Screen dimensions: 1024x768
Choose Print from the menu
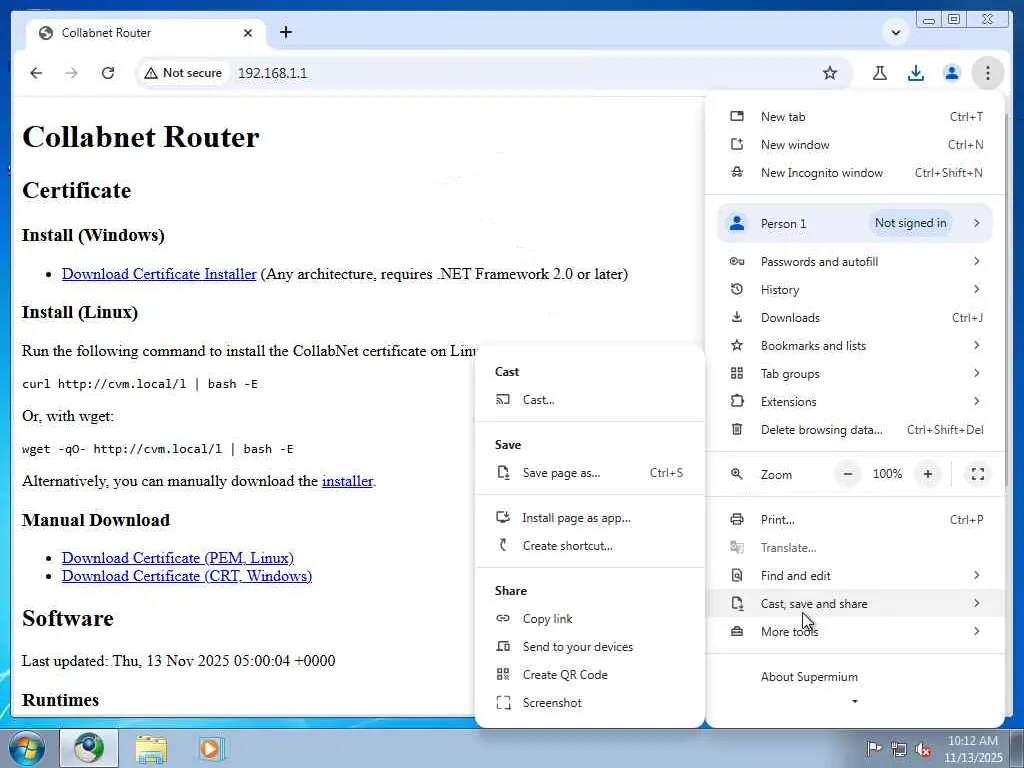coord(856,520)
